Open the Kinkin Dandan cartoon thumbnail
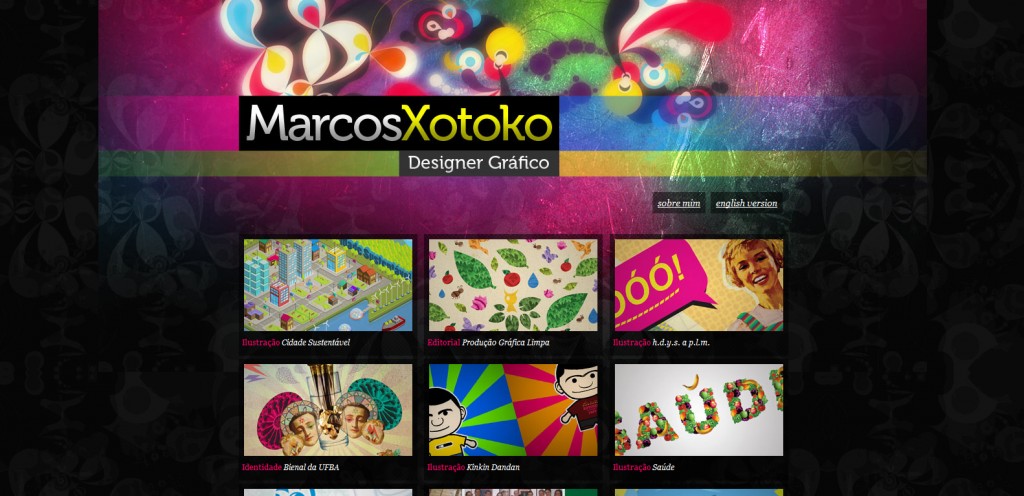Viewport: 1024px width, 496px height. 513,410
